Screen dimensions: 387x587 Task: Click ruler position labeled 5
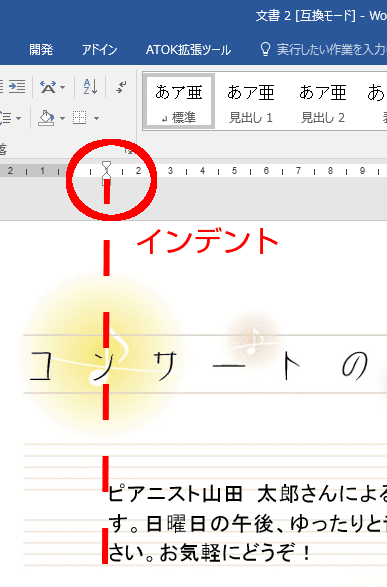pyautogui.click(x=234, y=171)
